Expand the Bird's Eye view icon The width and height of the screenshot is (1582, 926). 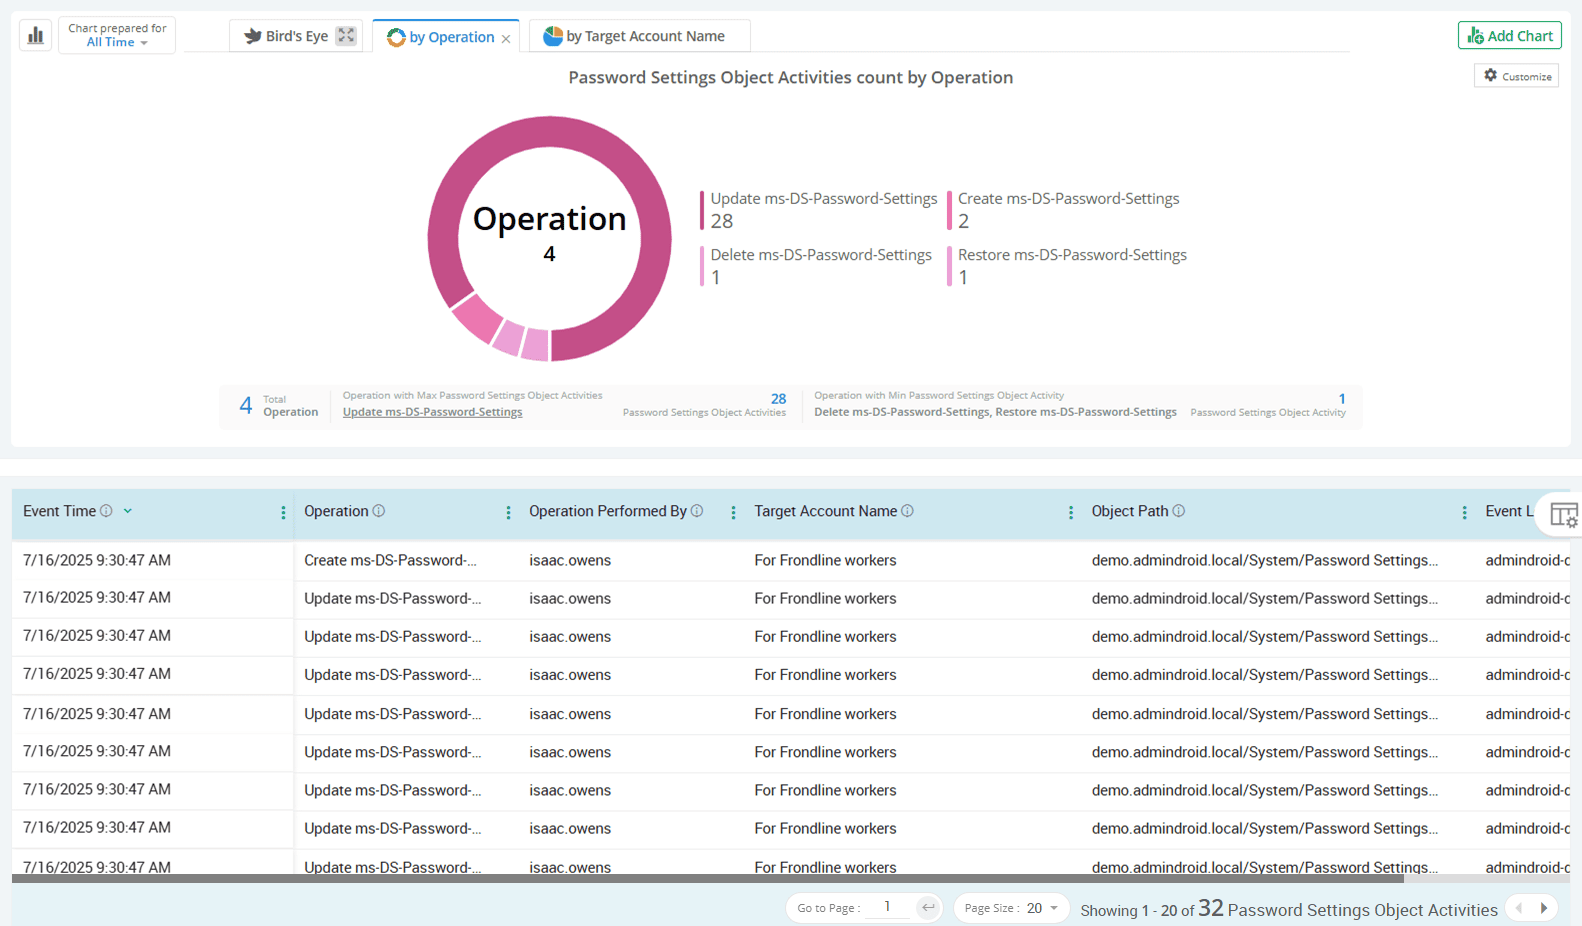346,36
